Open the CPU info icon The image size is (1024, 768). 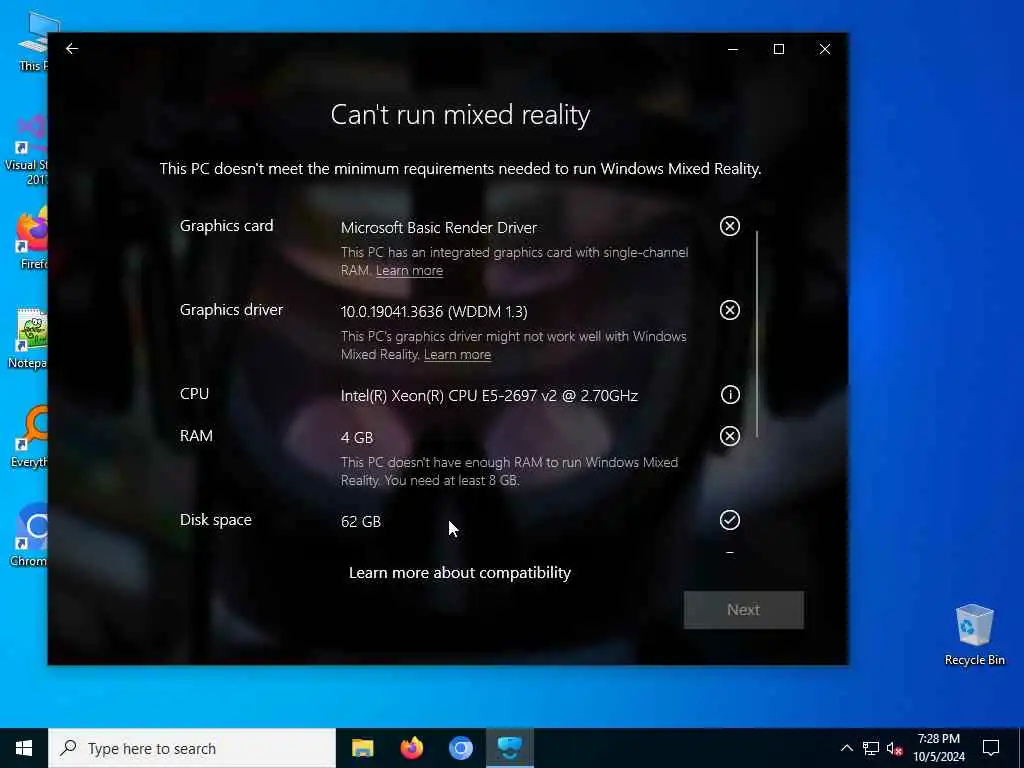(729, 394)
